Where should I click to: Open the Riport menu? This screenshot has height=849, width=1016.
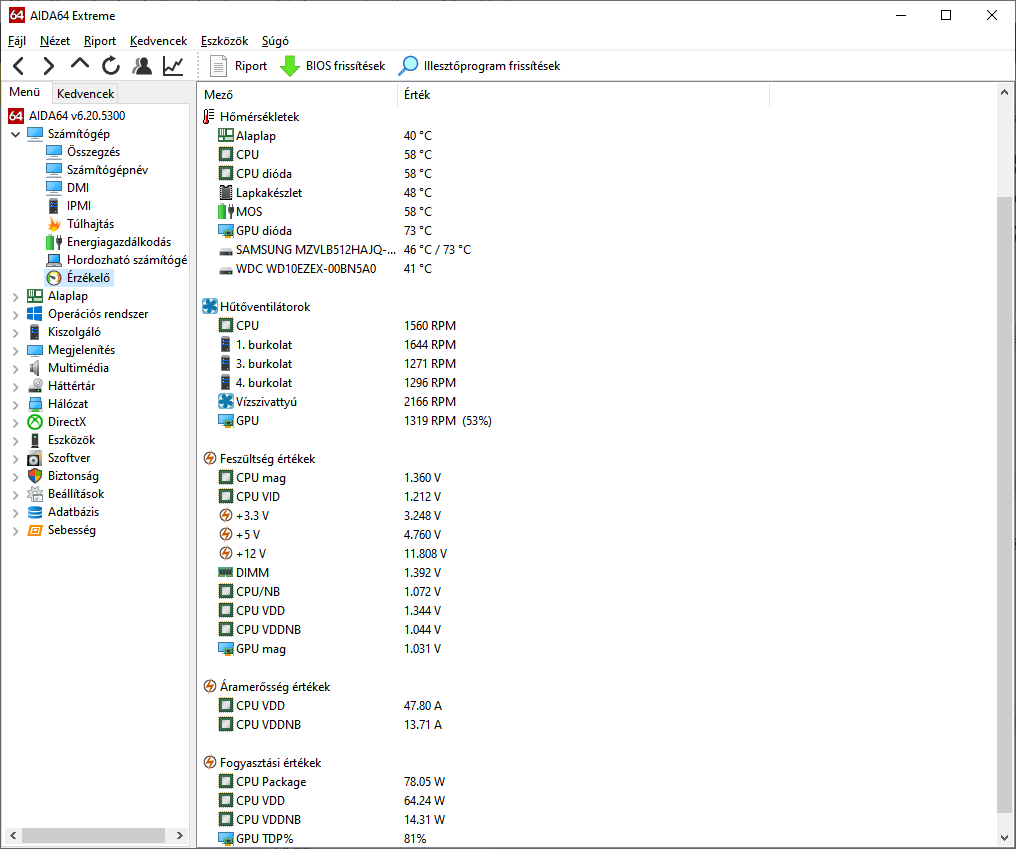(x=100, y=41)
